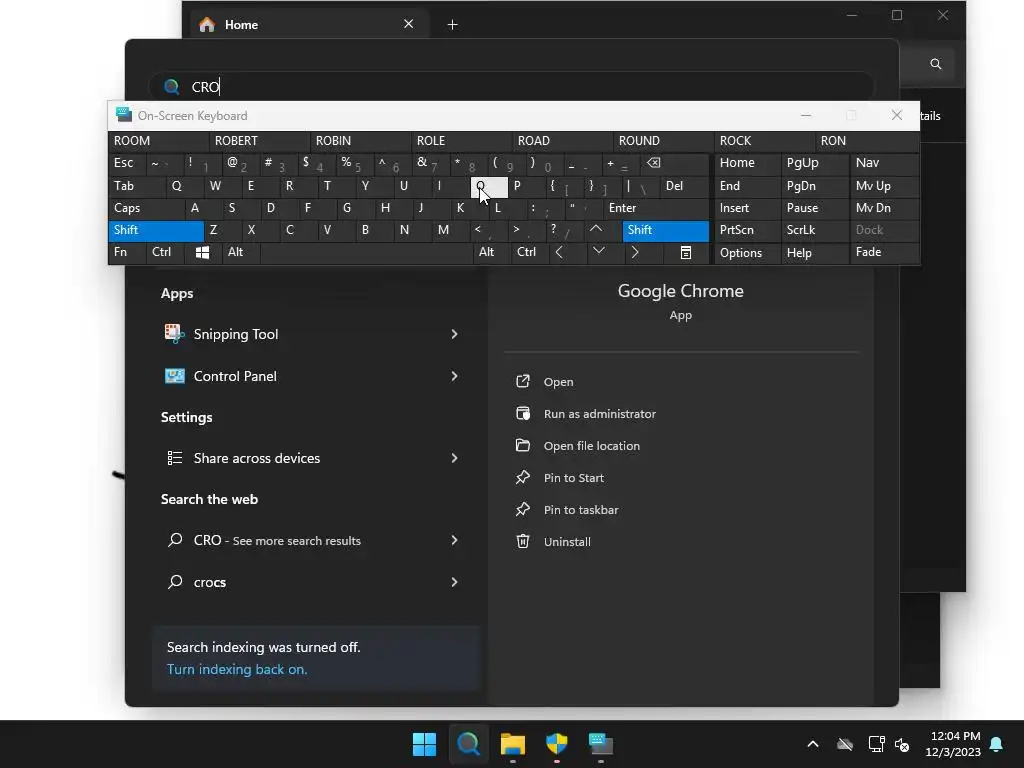Click the Fade key on keyboard
Image resolution: width=1024 pixels, height=768 pixels.
(x=884, y=252)
